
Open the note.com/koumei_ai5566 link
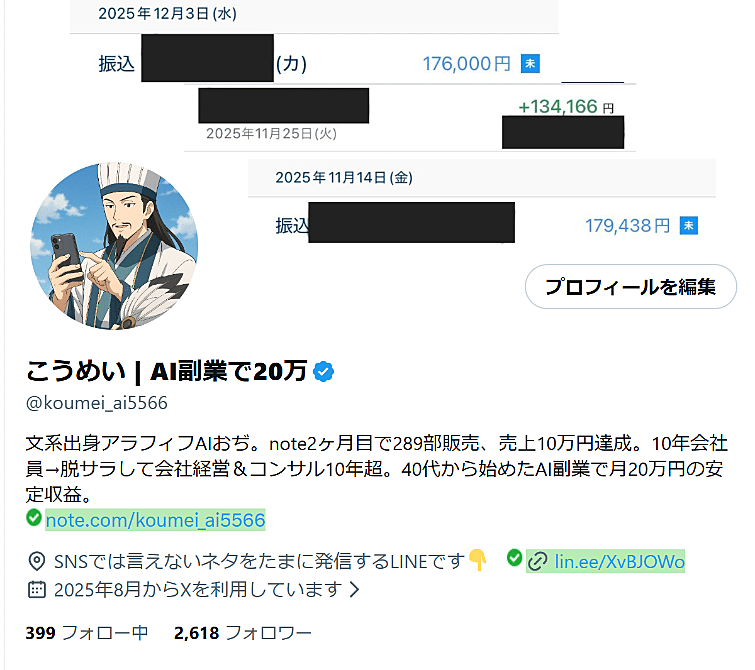(x=155, y=520)
